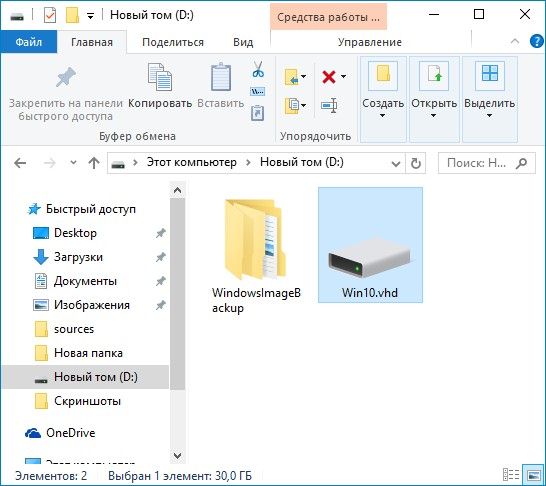The width and height of the screenshot is (546, 486).
Task: Click the New folder icon in title bar
Action: click(72, 15)
